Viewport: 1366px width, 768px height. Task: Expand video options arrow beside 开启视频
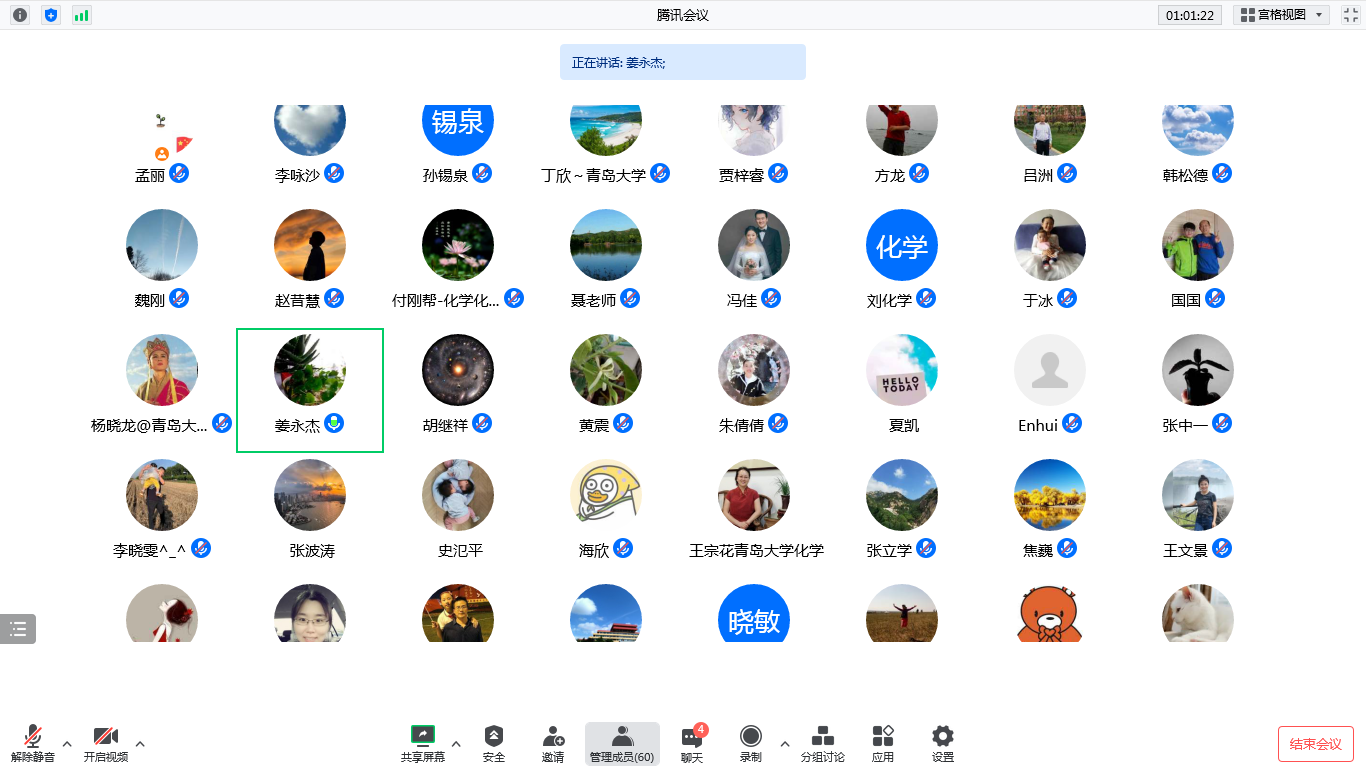pos(140,744)
